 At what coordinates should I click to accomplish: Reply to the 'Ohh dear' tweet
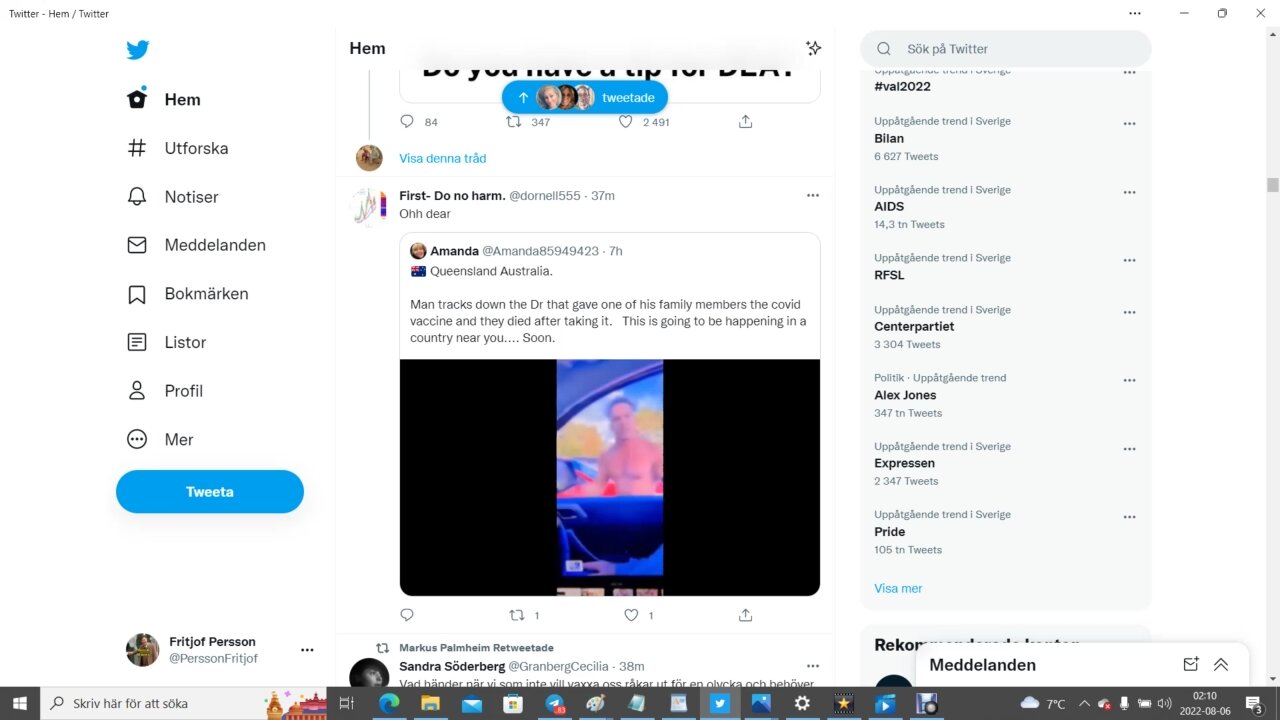pos(407,615)
